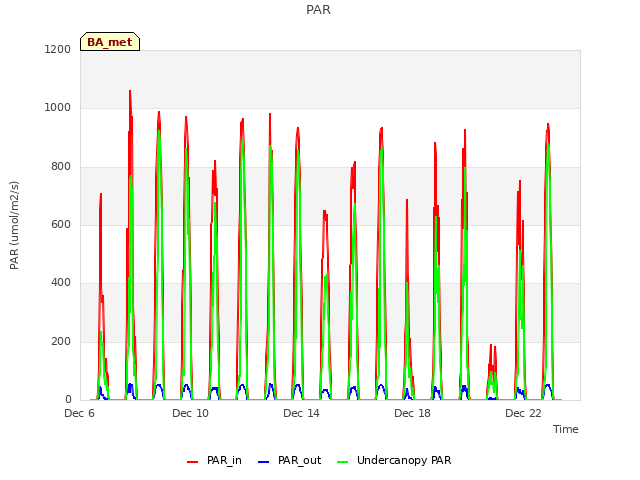The height and width of the screenshot is (480, 640).
Task: Click the 200 y-axis tick label
Action: (61, 341)
